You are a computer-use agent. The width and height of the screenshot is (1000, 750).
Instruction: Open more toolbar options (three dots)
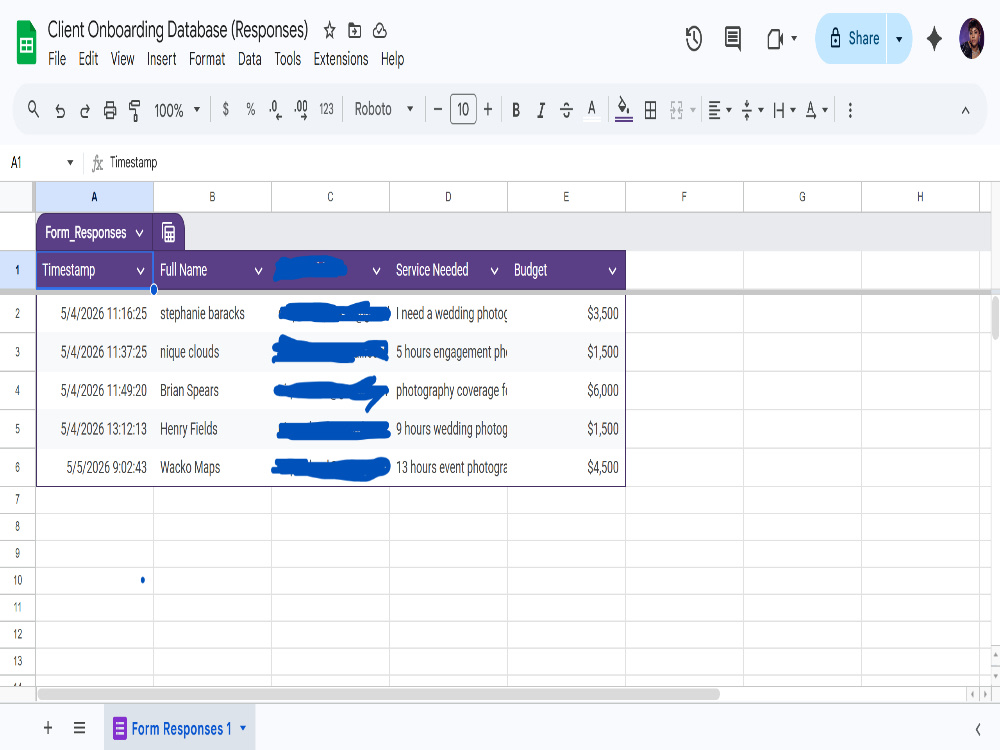coord(850,110)
